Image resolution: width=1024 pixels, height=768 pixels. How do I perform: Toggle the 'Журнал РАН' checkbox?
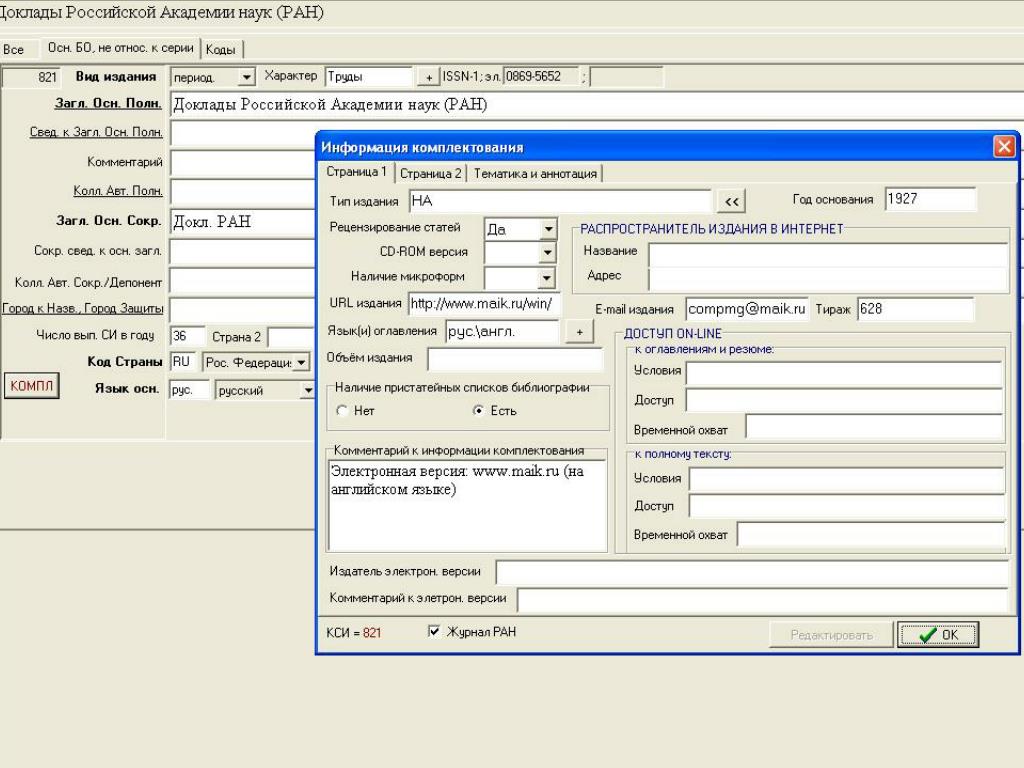tap(434, 632)
